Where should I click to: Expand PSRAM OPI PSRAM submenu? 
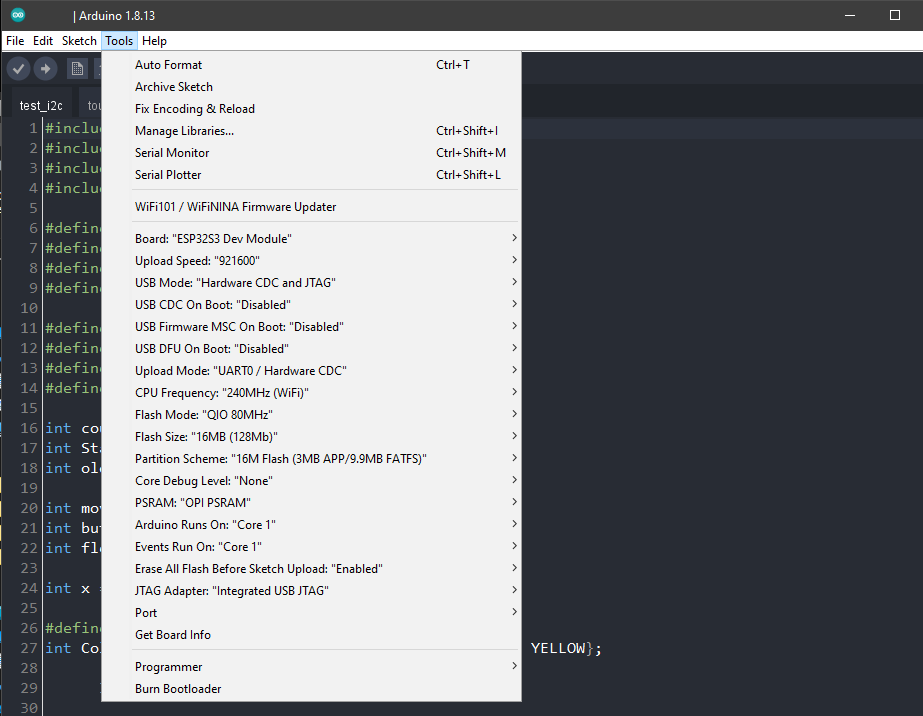point(311,502)
